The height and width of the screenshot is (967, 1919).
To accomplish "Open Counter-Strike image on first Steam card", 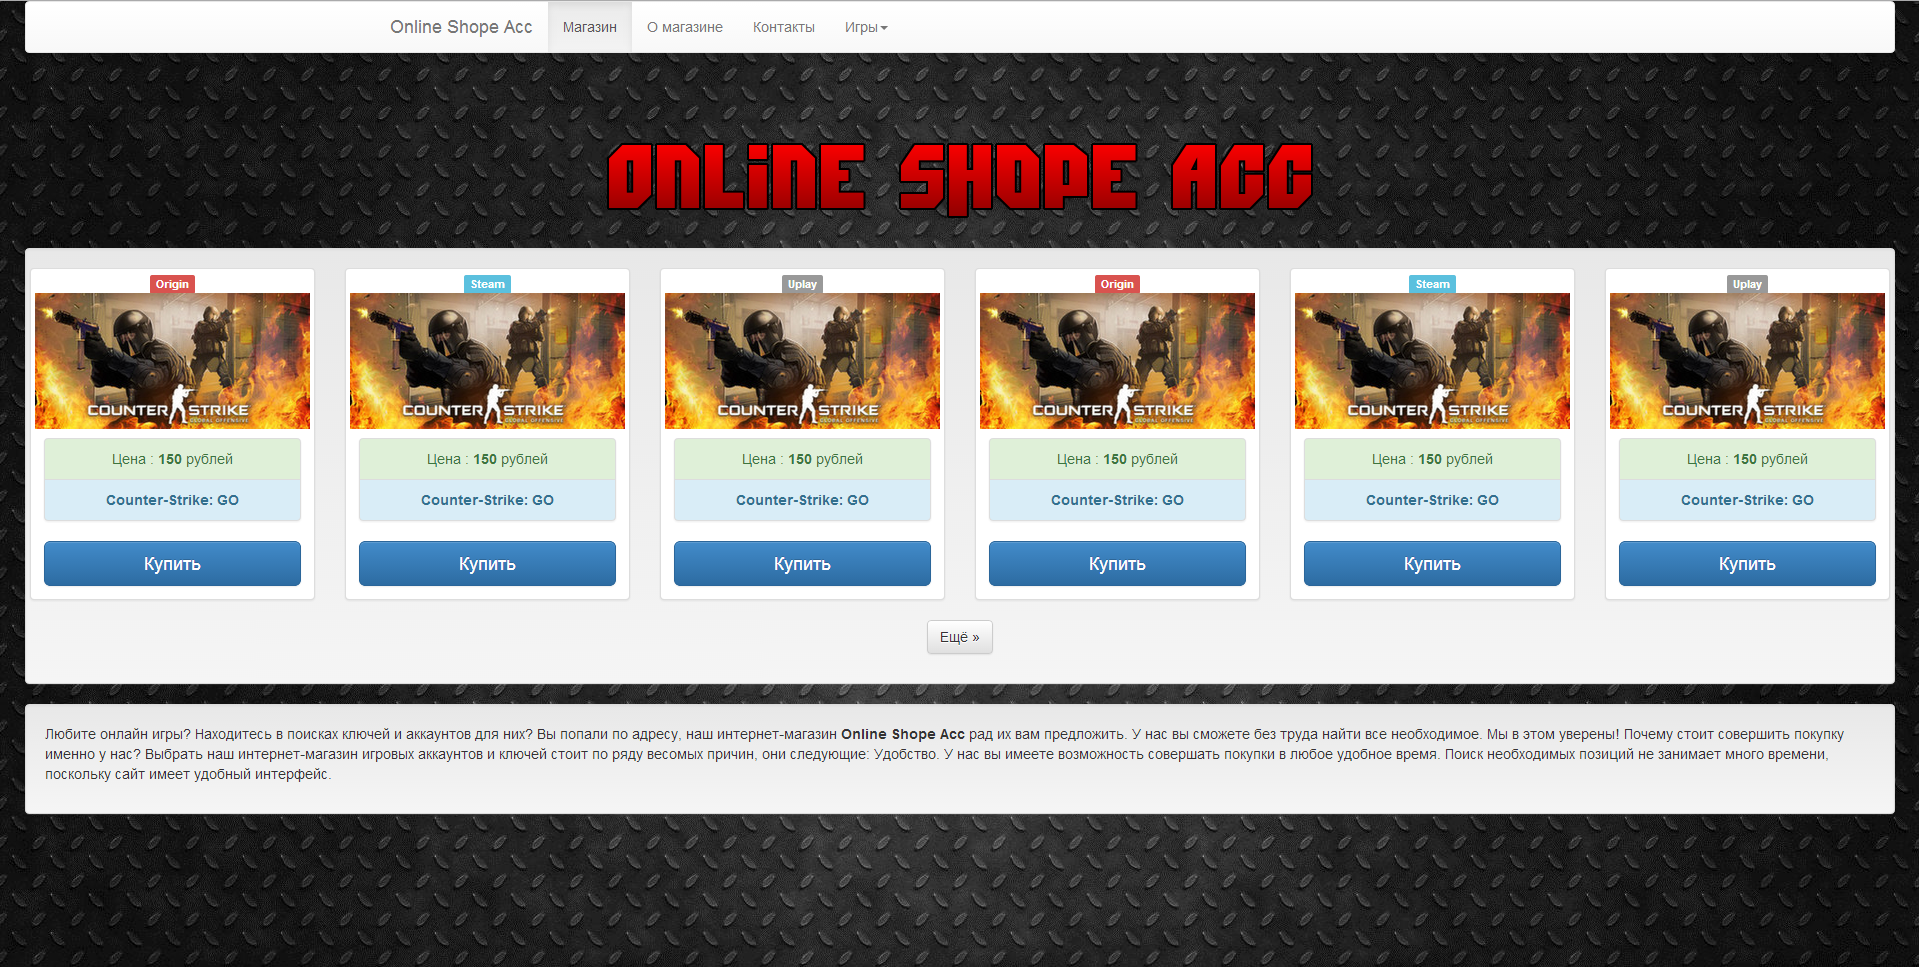I will [x=487, y=361].
